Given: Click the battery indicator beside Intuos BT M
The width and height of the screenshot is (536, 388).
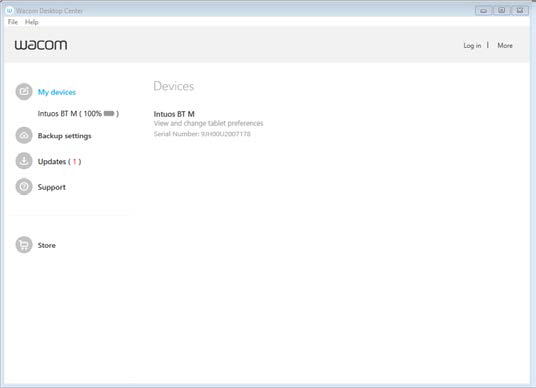Looking at the screenshot, I should (x=109, y=113).
